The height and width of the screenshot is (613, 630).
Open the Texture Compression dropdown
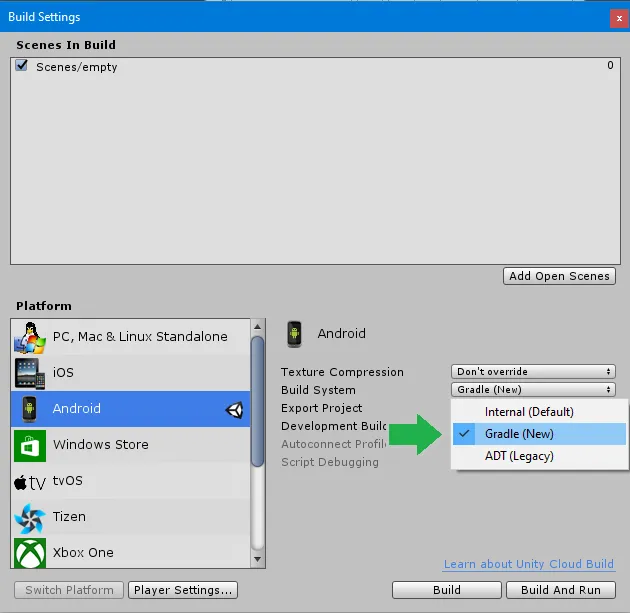533,372
